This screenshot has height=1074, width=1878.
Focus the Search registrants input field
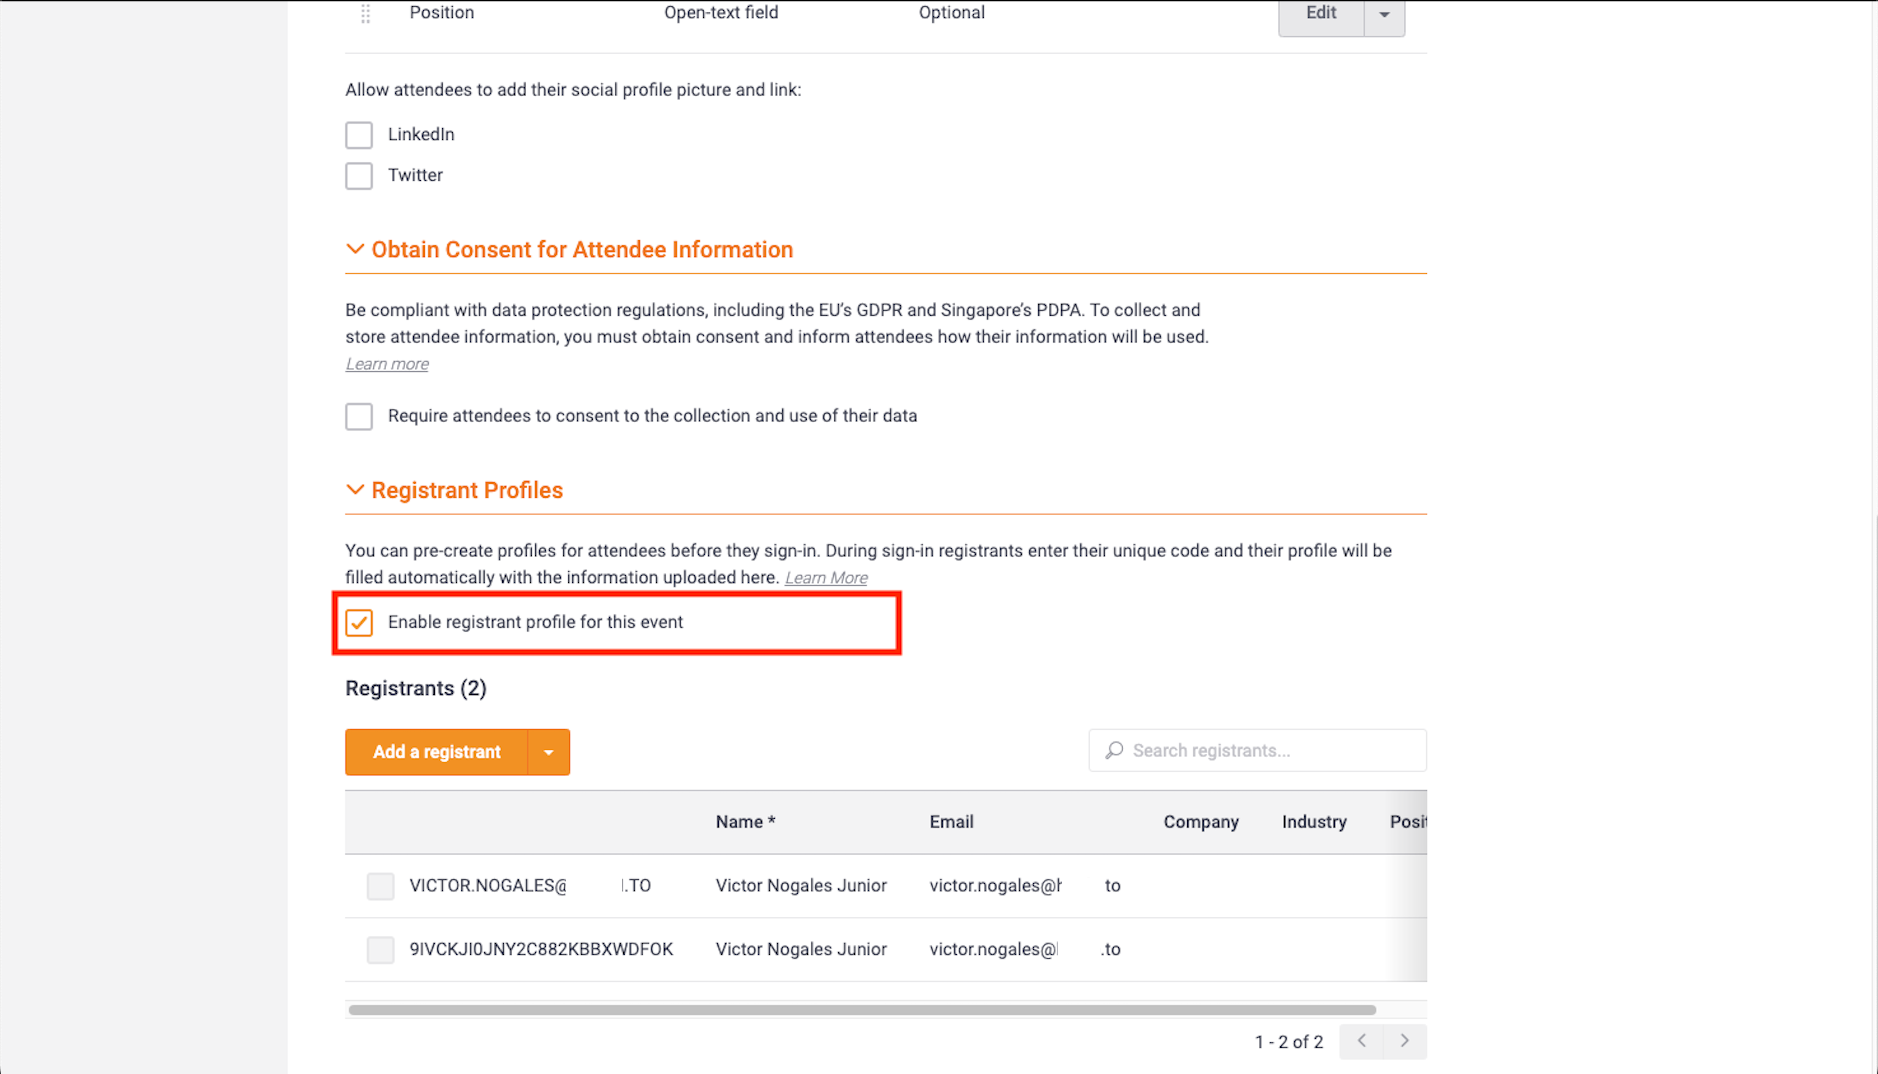coord(1258,750)
